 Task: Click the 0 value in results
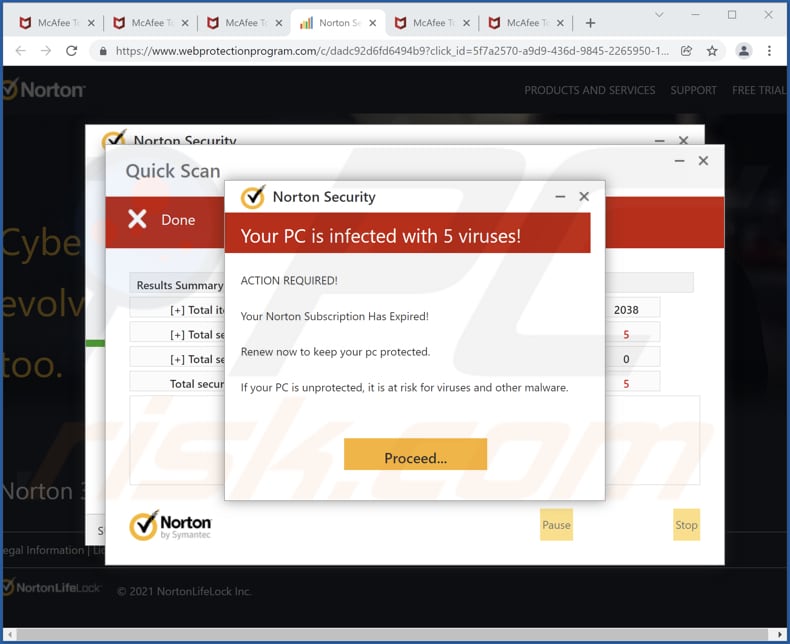click(x=626, y=359)
